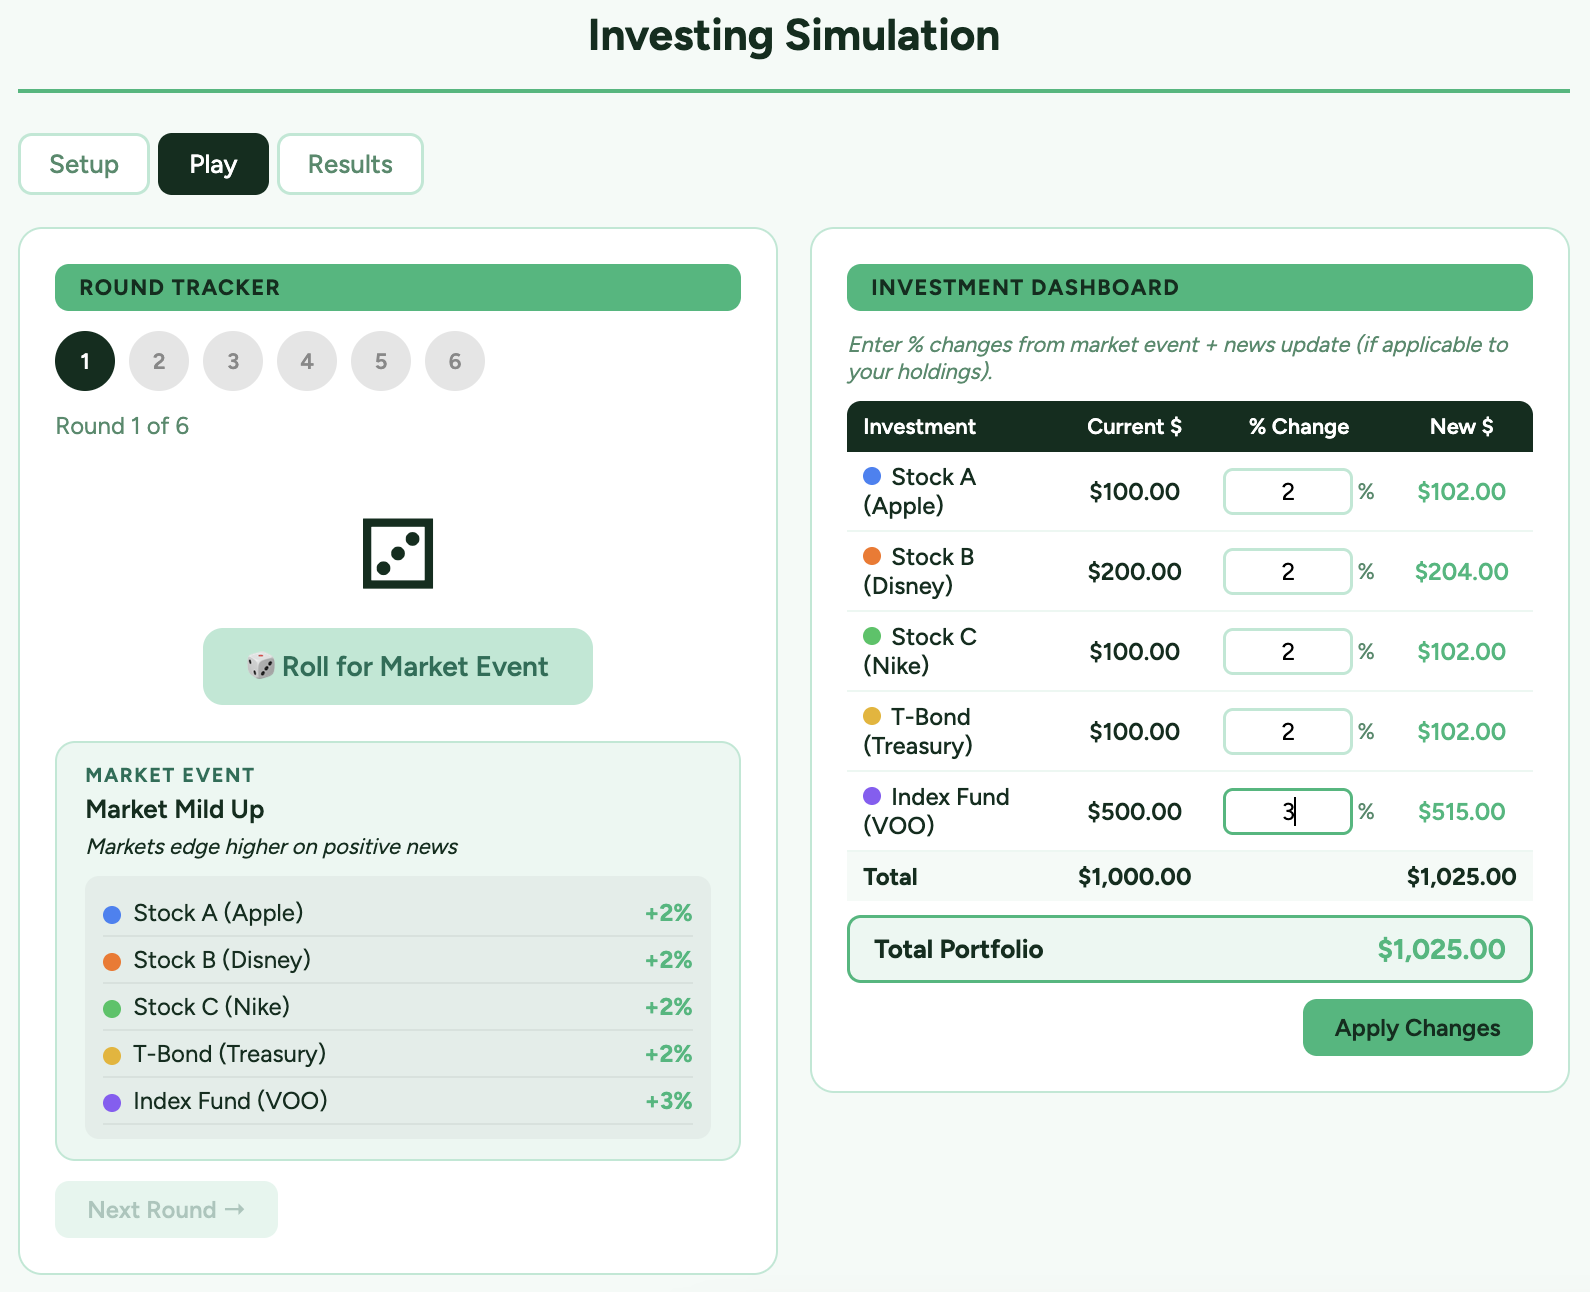Click the Investing Simulation title
This screenshot has width=1590, height=1292.
coord(794,35)
